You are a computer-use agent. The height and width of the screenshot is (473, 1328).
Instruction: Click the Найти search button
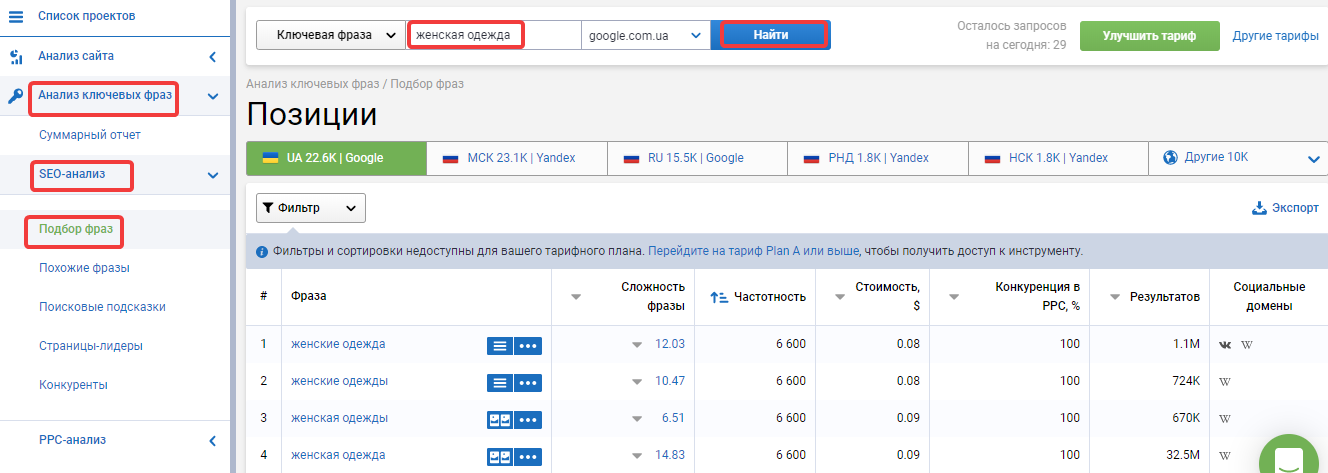771,35
